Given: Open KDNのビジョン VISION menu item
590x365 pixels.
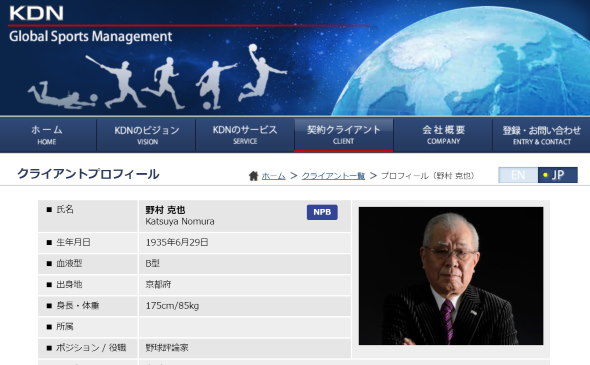Looking at the screenshot, I should [x=147, y=135].
